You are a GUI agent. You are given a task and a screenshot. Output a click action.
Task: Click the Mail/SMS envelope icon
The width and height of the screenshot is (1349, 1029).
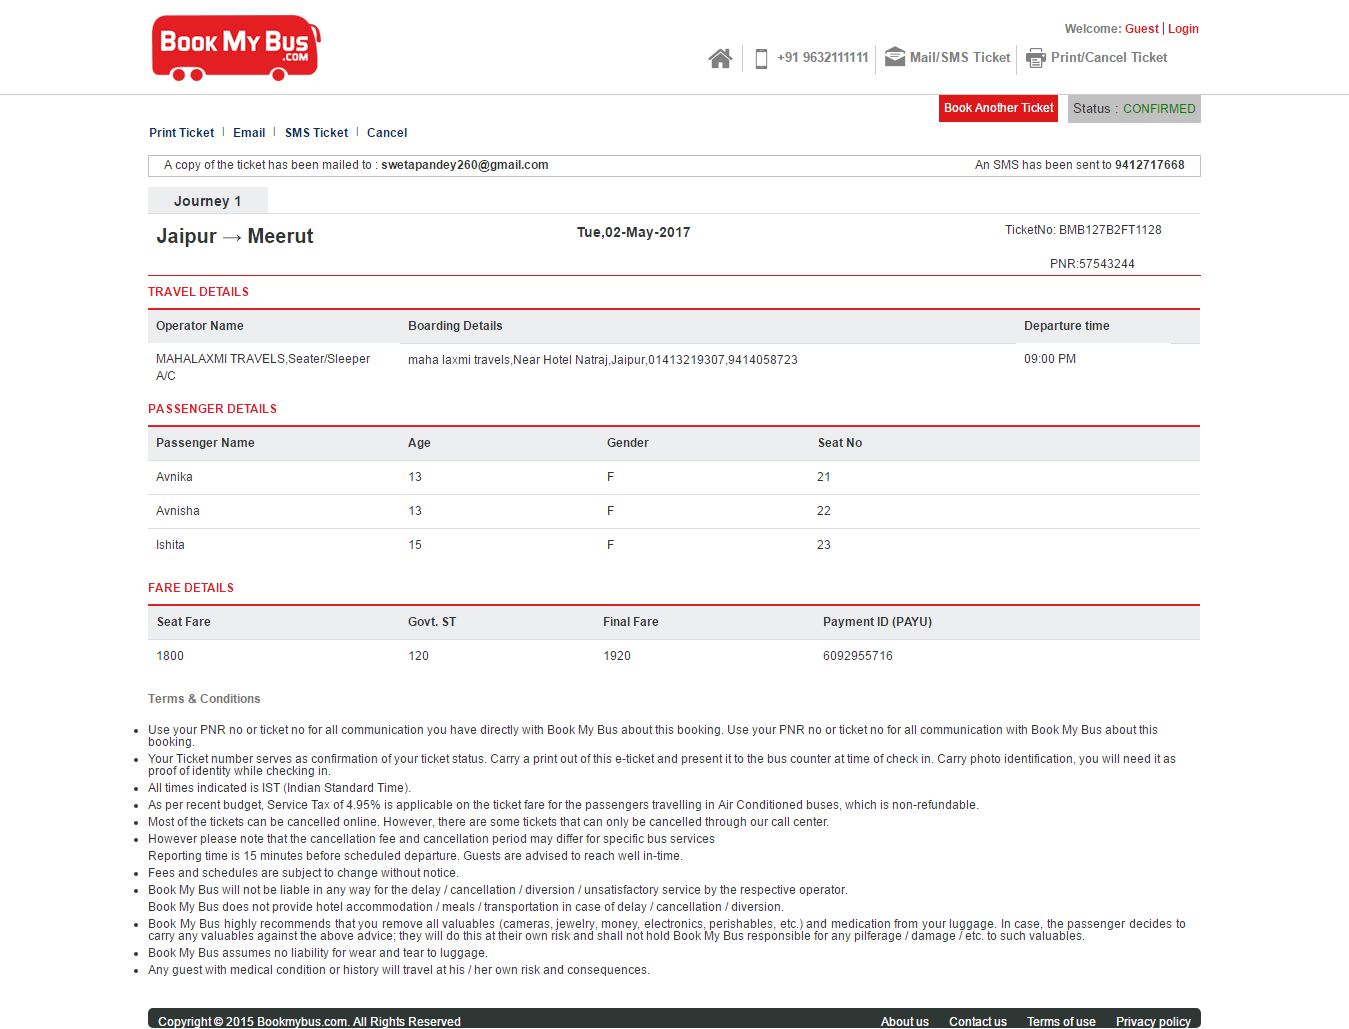895,57
